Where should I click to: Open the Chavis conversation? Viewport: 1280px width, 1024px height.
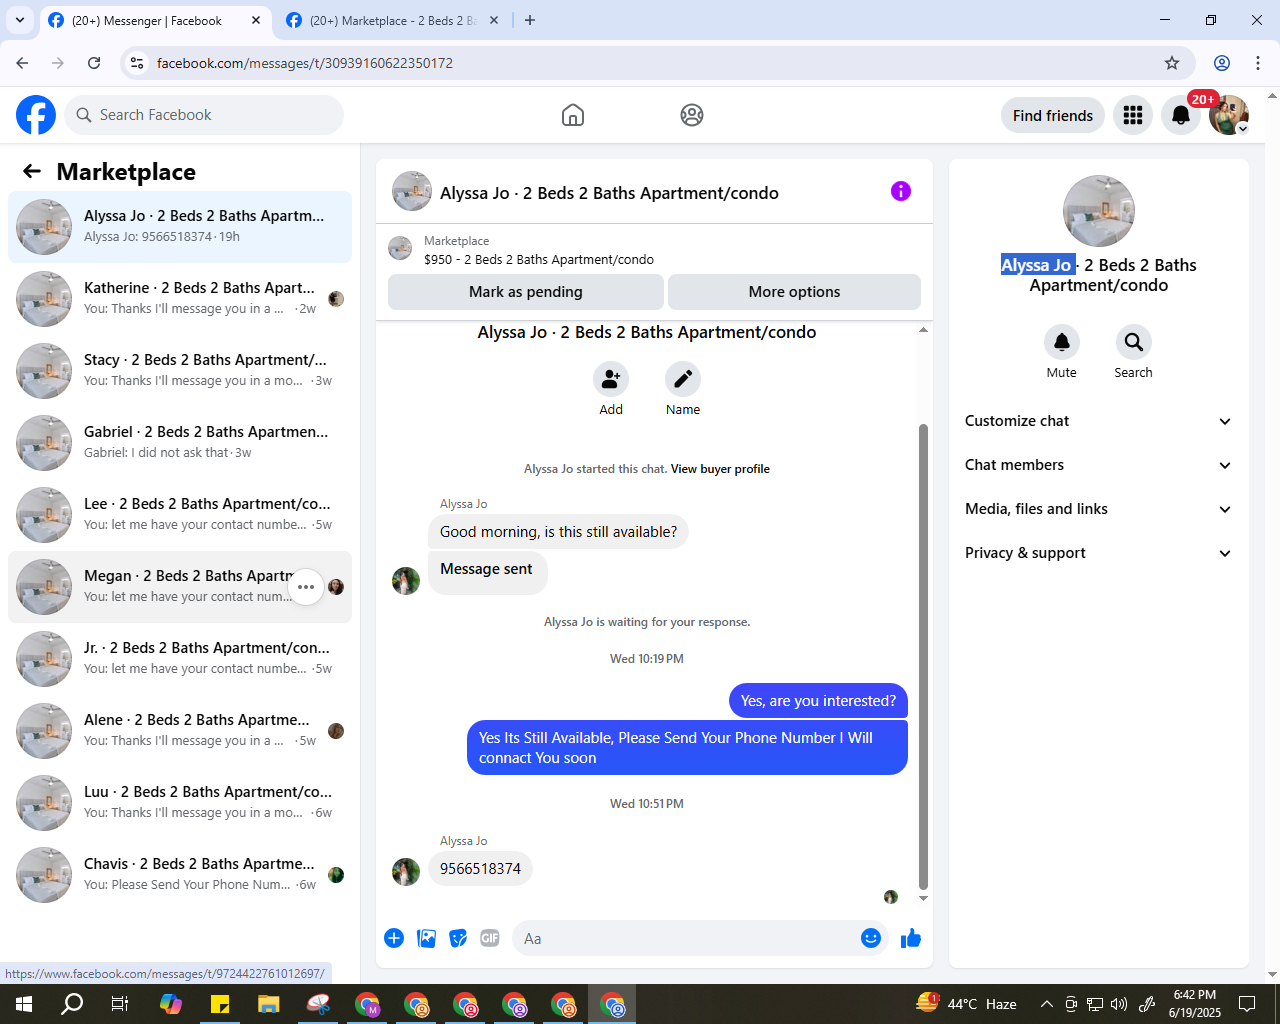coord(180,875)
